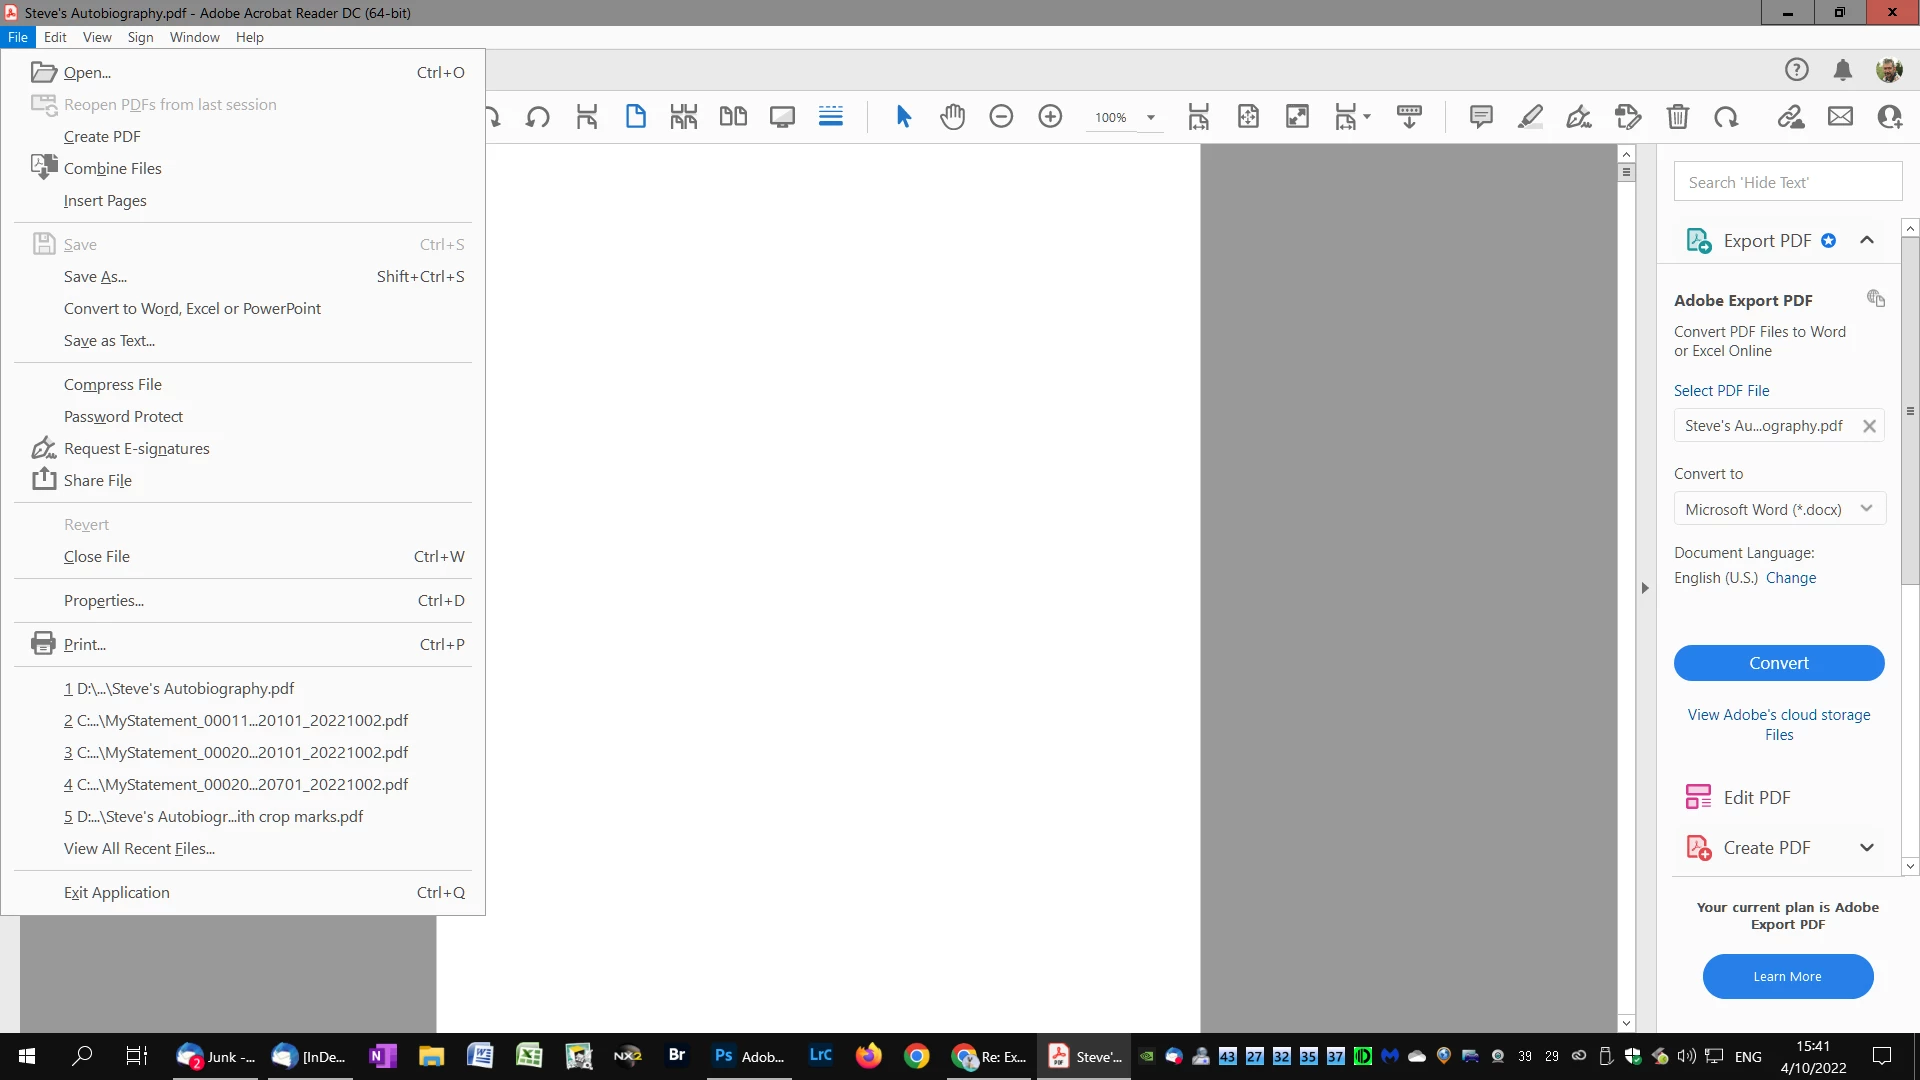Collapse the Export PDF section
1920x1080 pixels.
pos(1866,241)
